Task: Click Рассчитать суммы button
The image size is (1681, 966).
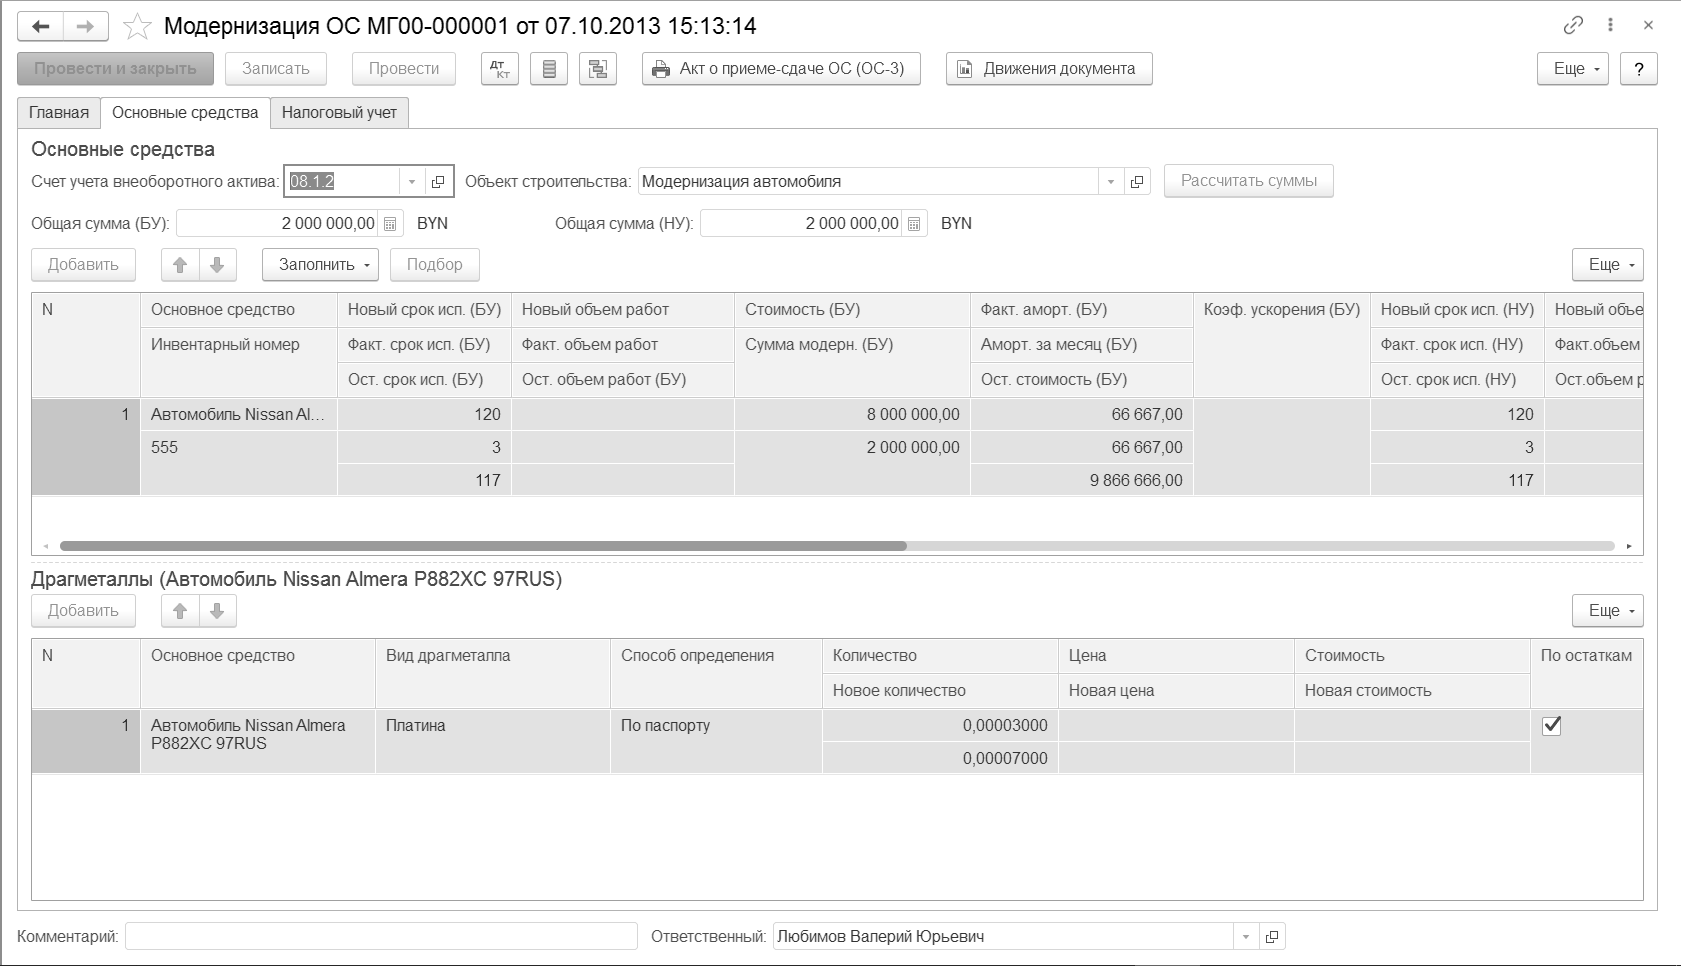Action: coord(1249,181)
